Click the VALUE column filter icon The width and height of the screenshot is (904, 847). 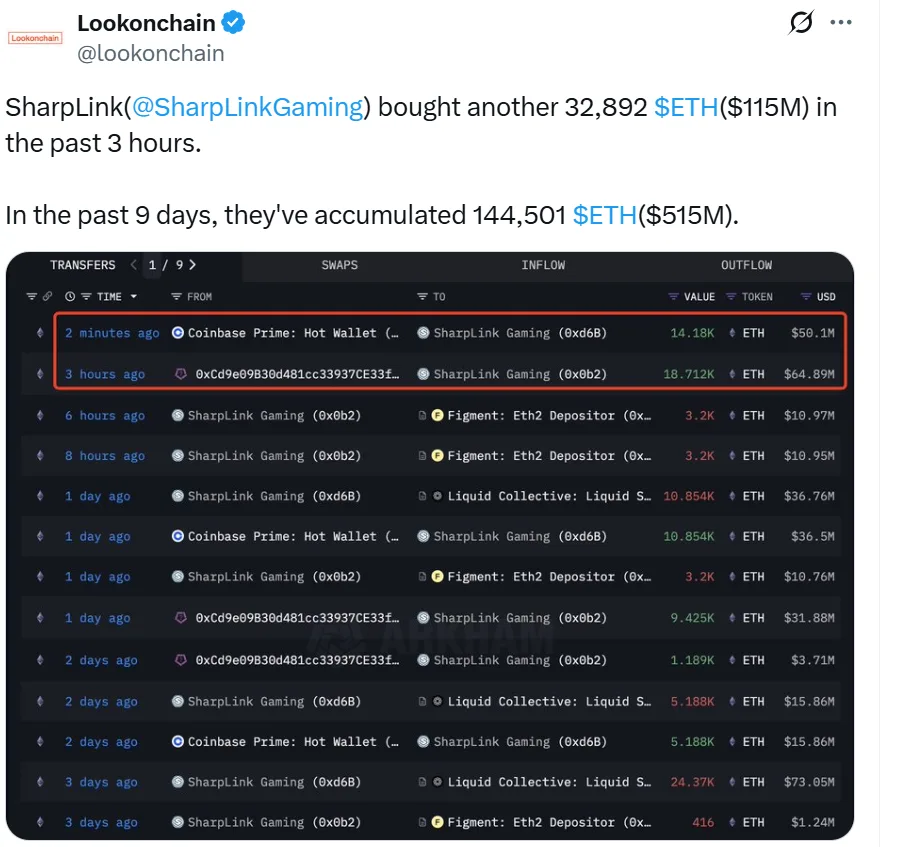pos(673,297)
